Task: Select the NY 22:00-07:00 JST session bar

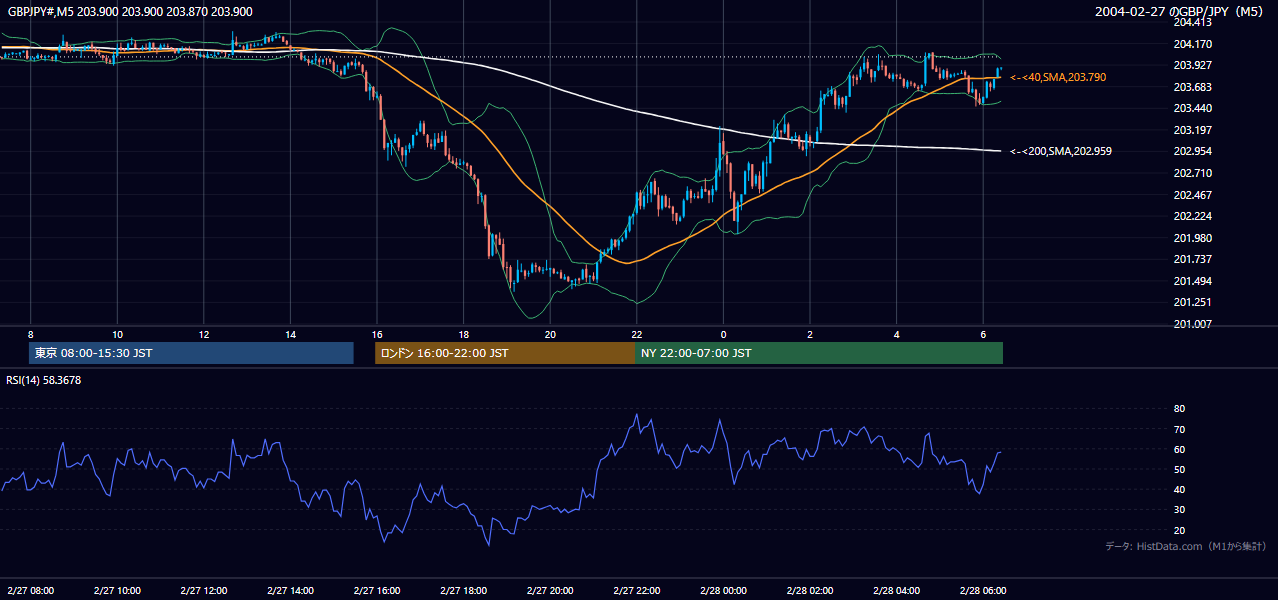Action: click(x=819, y=353)
